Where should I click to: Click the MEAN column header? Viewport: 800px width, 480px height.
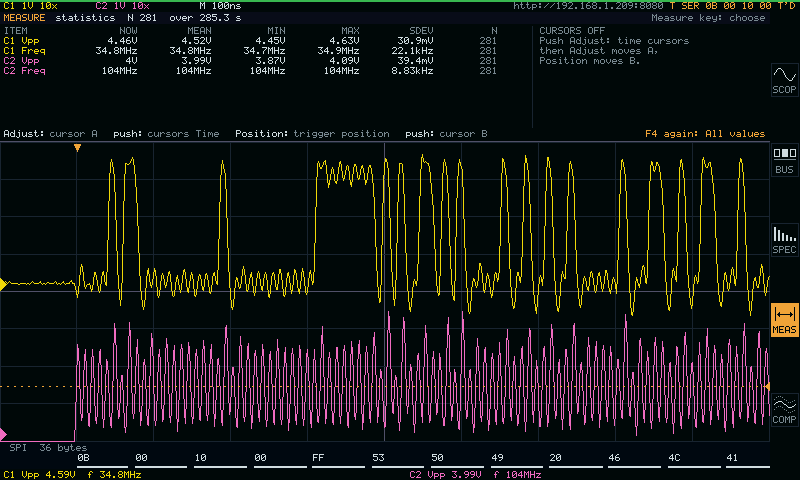tap(199, 31)
